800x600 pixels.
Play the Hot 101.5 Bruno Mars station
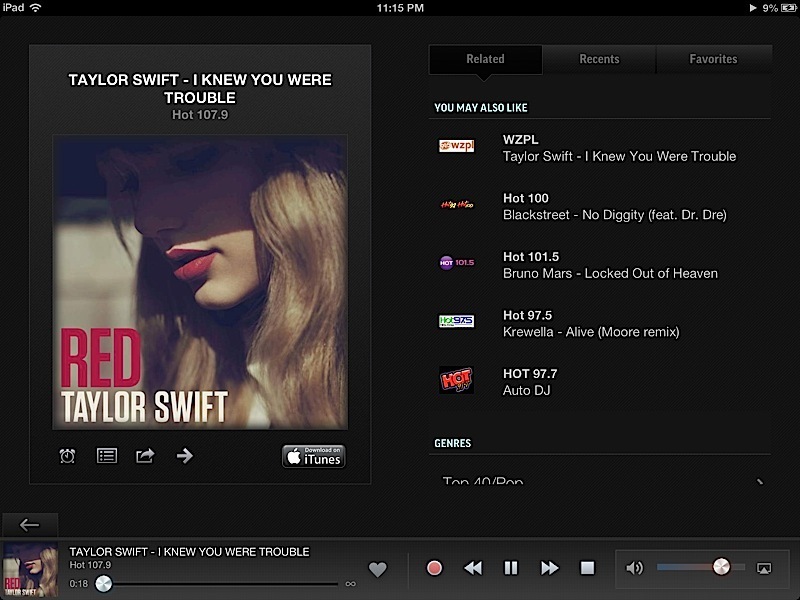pos(600,265)
